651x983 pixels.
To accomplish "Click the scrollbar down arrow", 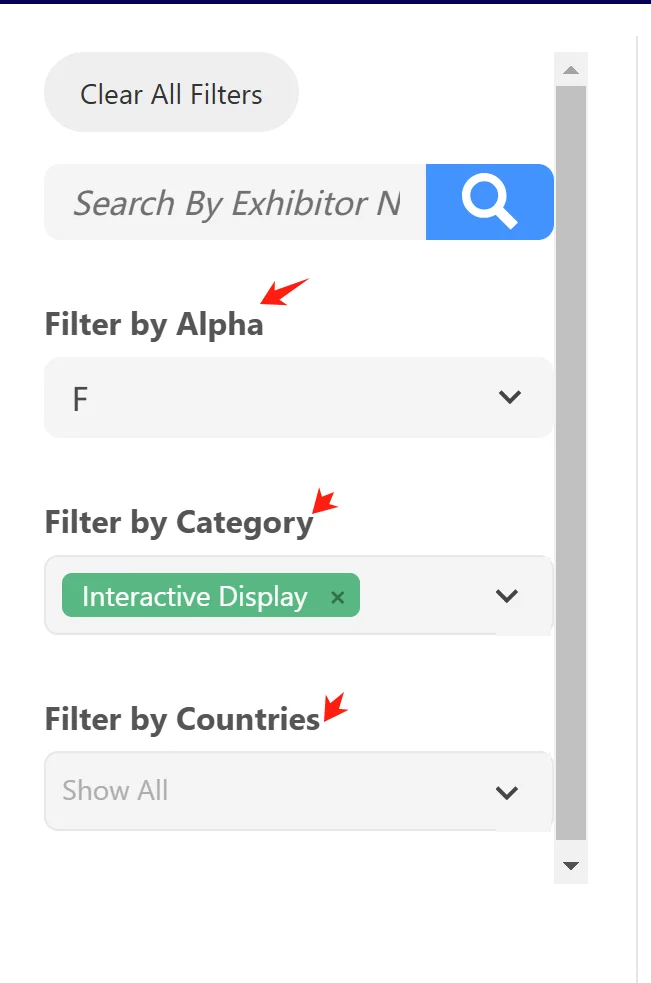I will tap(571, 865).
